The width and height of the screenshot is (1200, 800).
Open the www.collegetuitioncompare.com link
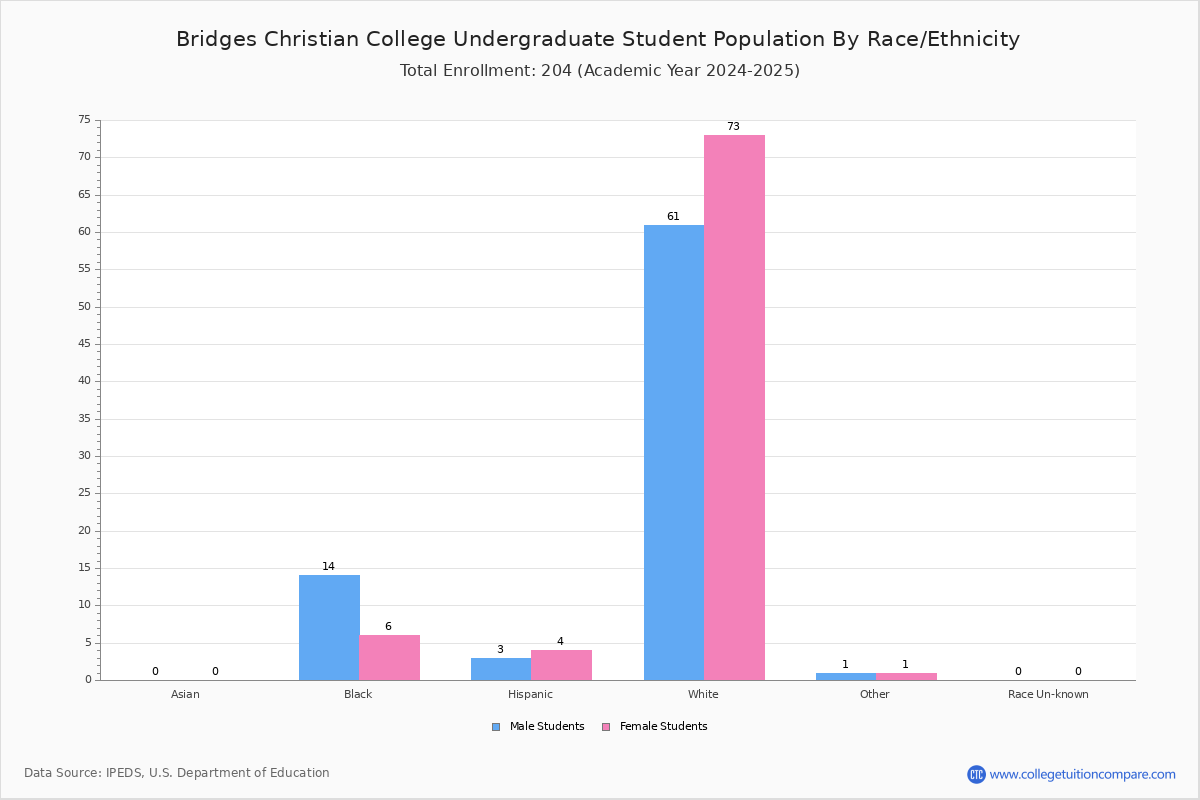(1082, 774)
